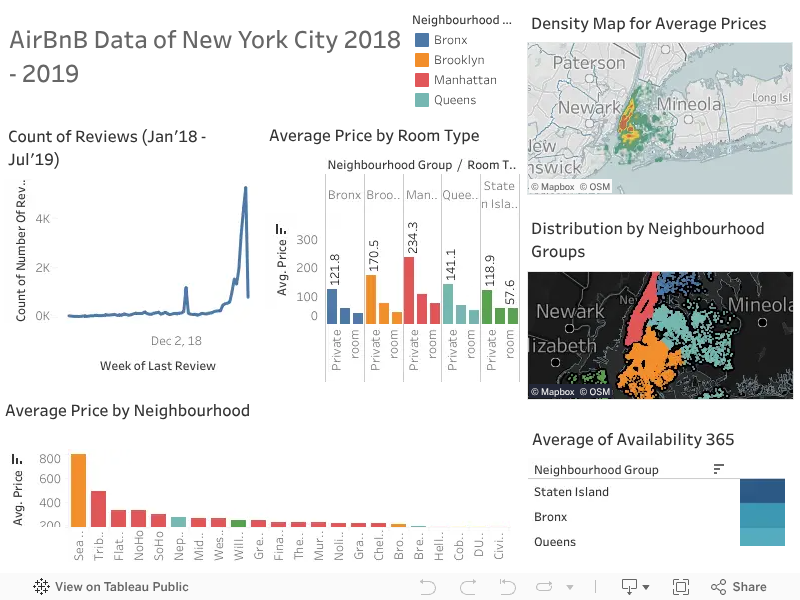Click the Redo arrow in Tableau toolbar
The image size is (800, 600).
tap(468, 587)
